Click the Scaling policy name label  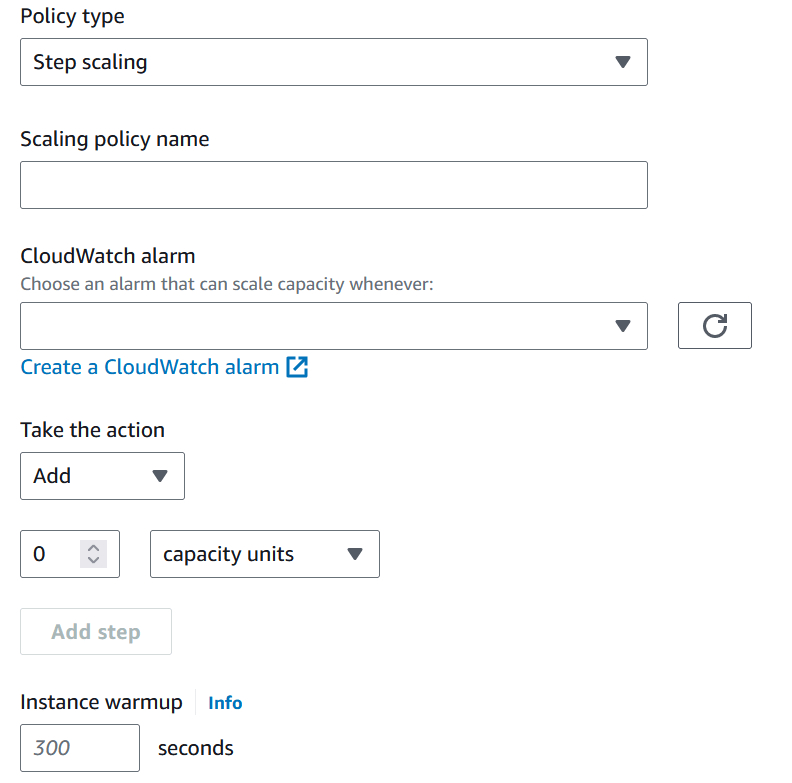[x=115, y=139]
